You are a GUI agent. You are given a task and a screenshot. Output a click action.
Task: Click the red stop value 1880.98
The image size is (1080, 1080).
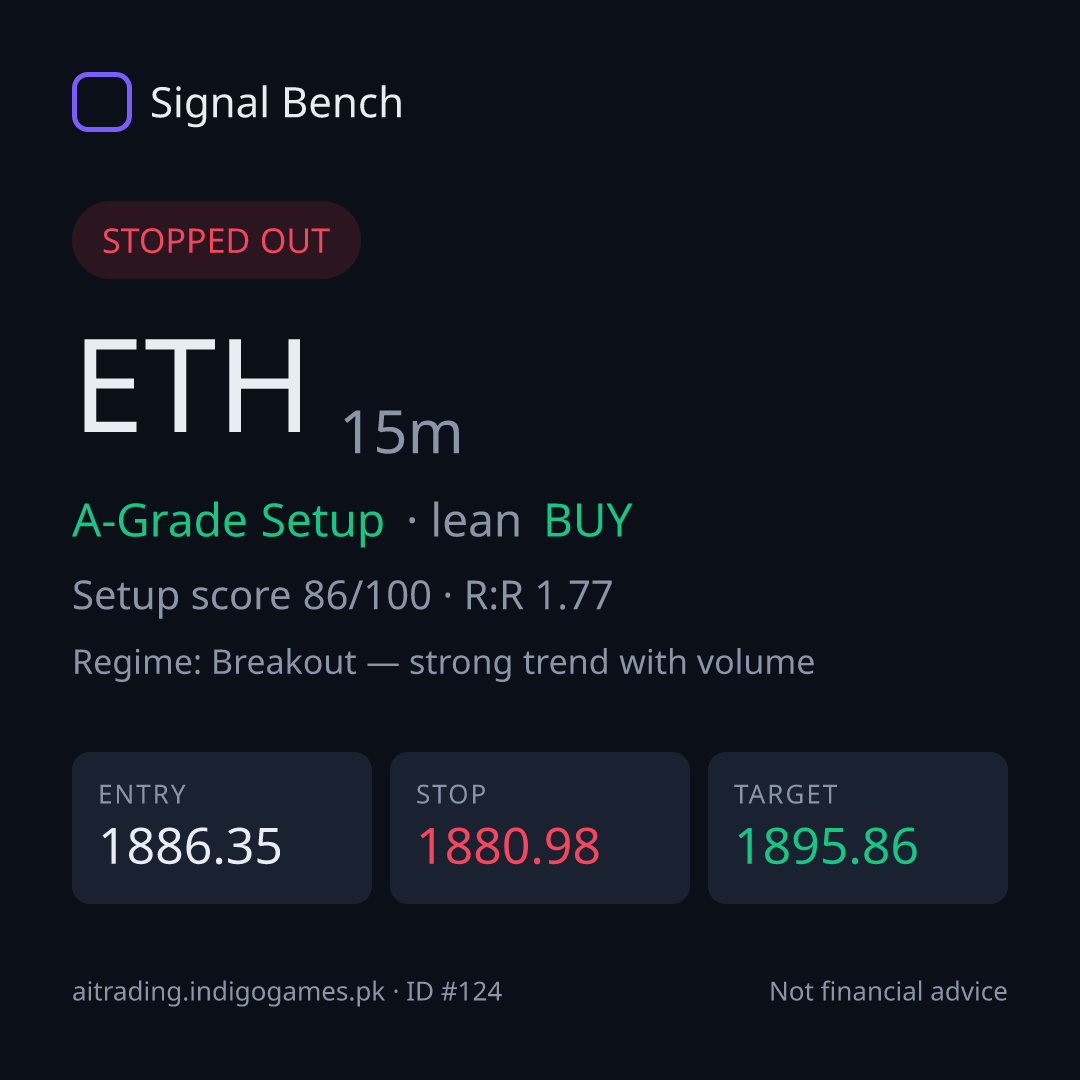coord(508,846)
